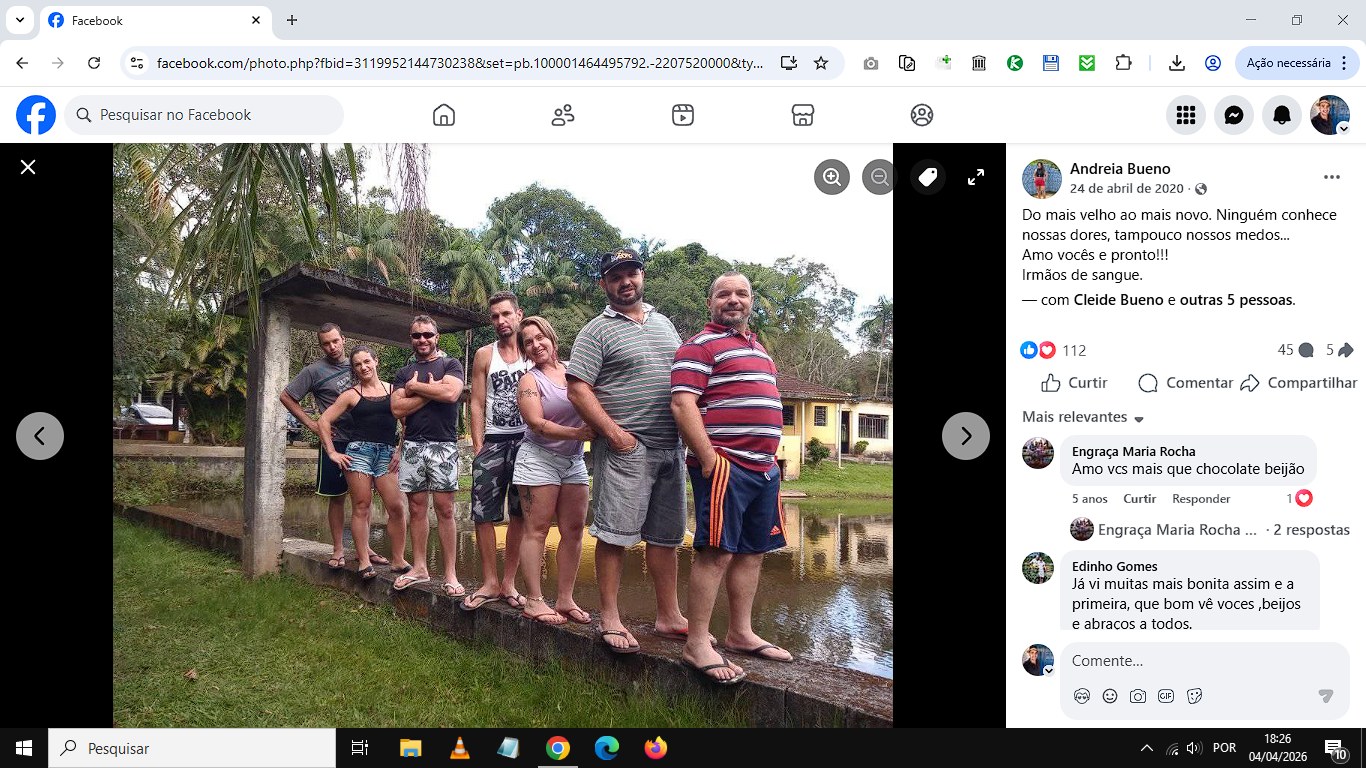Go to the Marketplace tab
The image size is (1366, 768).
click(x=802, y=115)
